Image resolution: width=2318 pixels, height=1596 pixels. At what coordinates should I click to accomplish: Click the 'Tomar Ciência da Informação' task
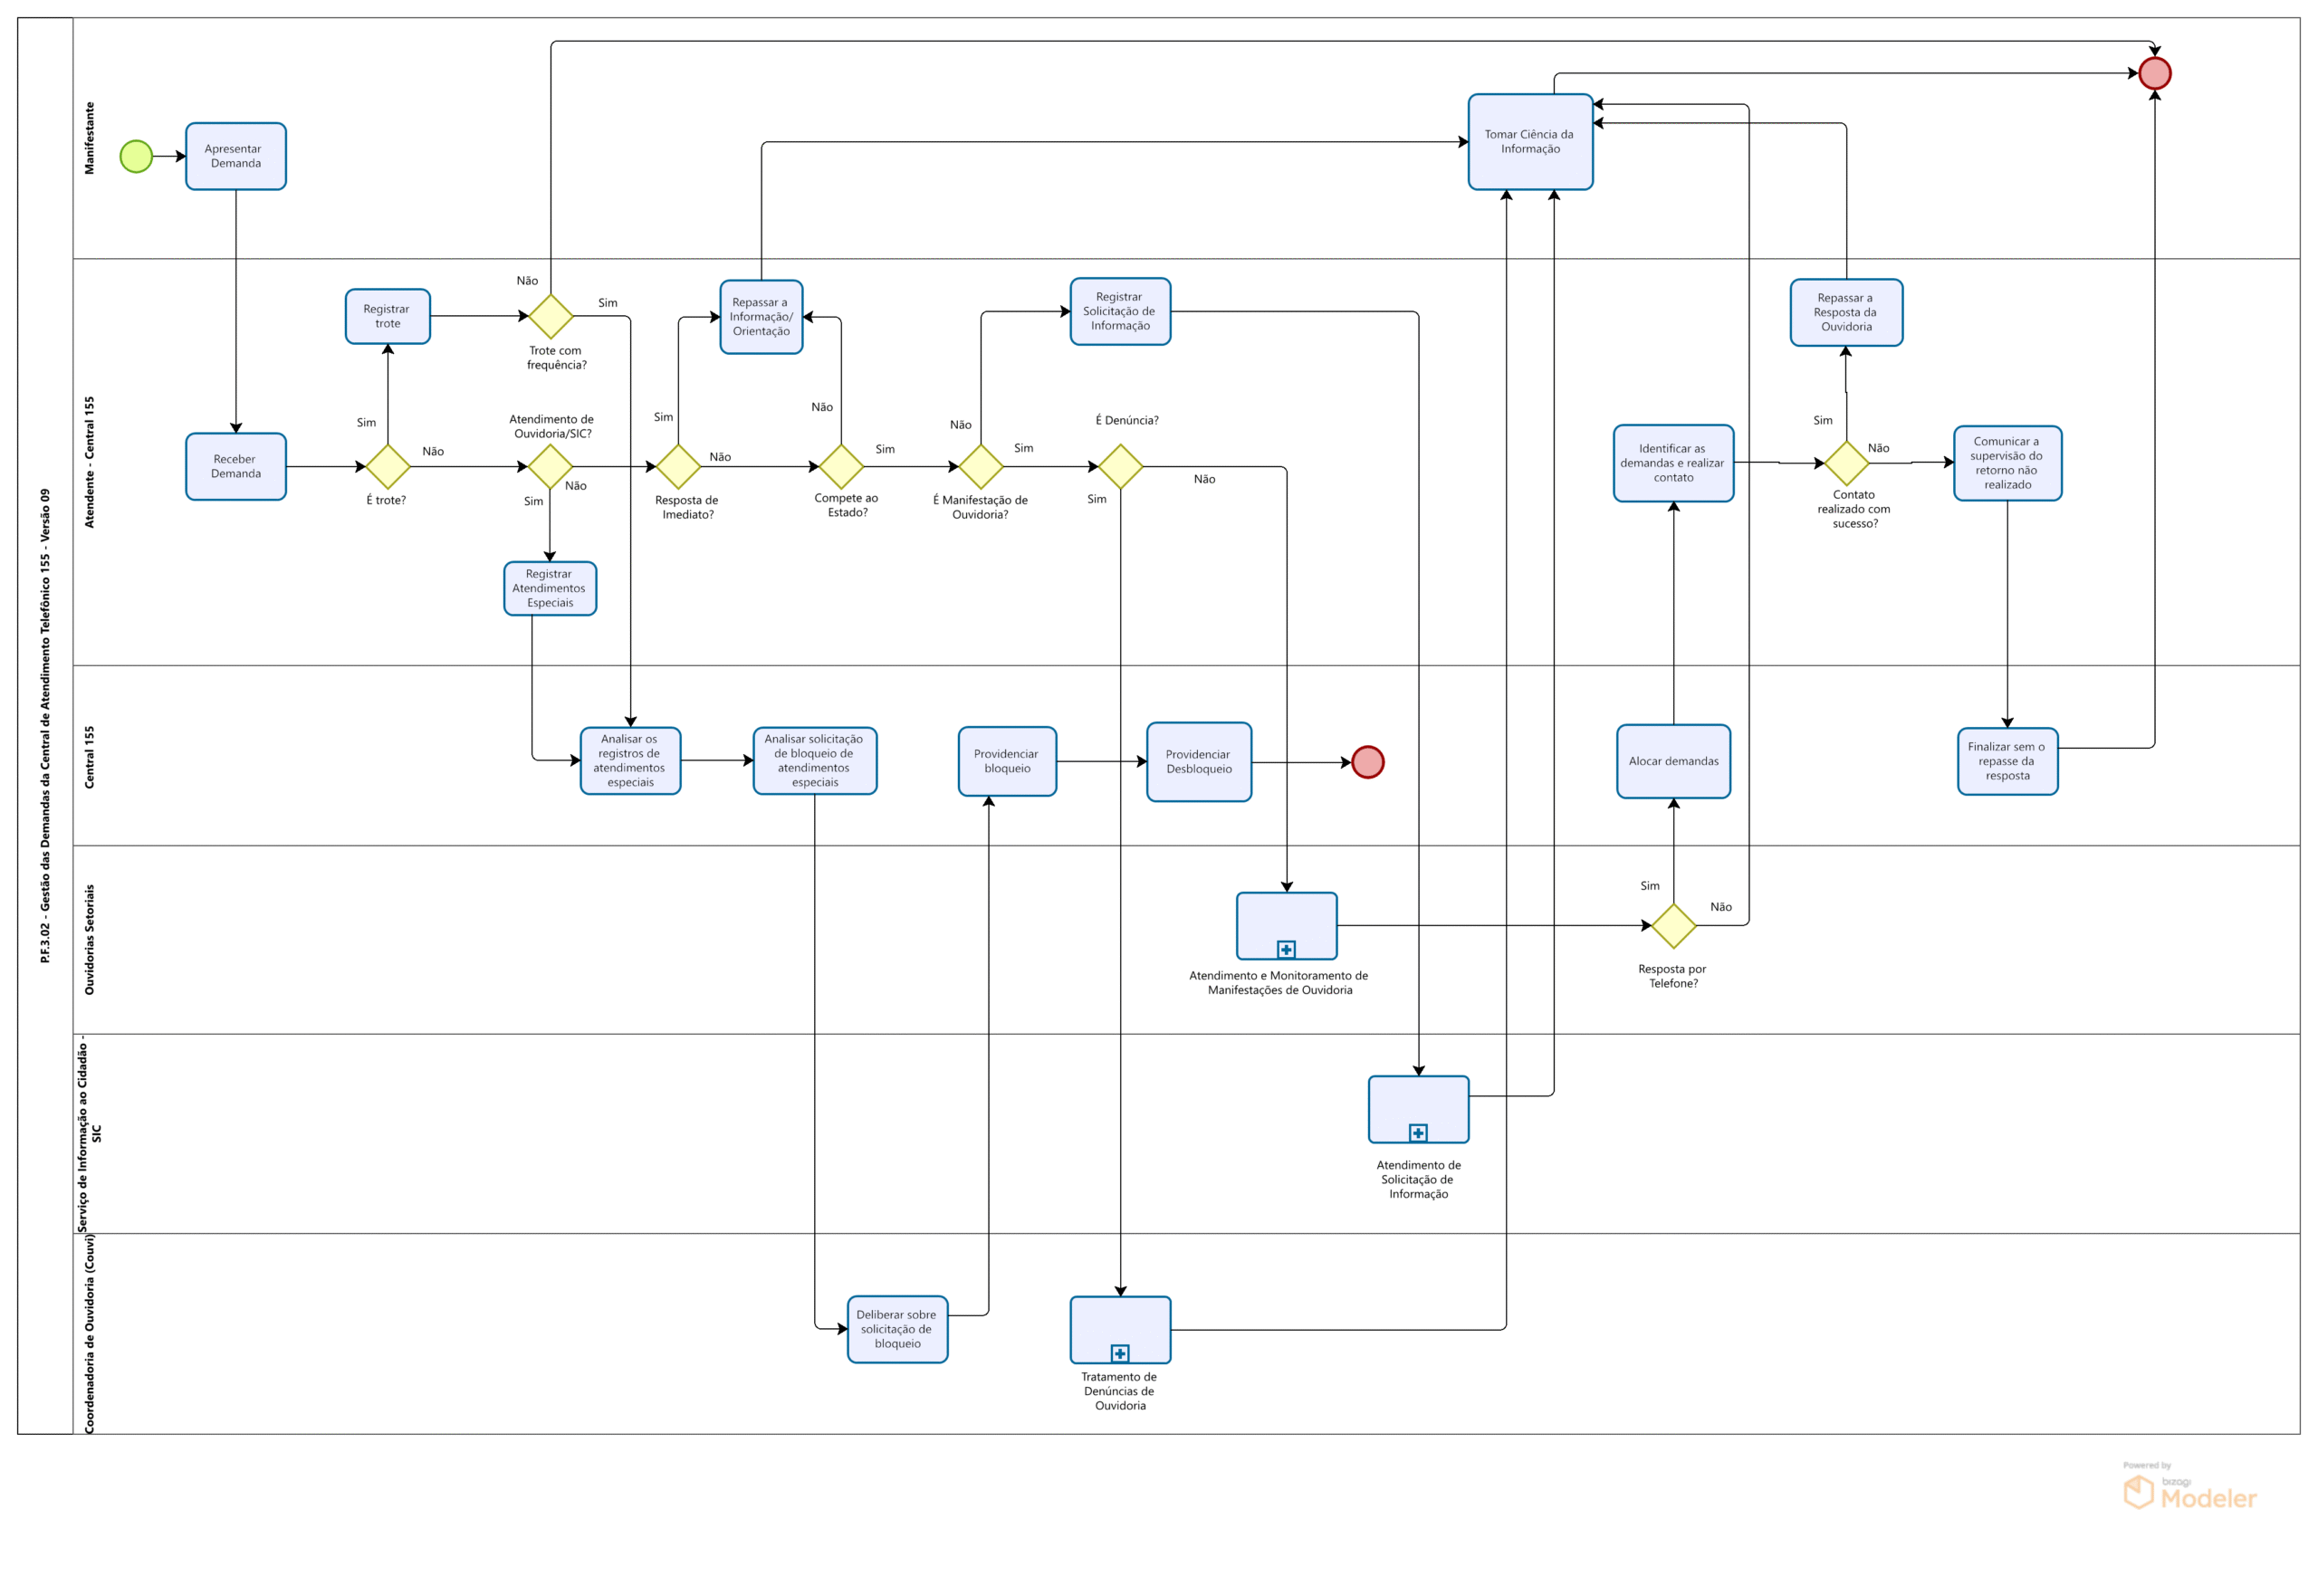click(1530, 141)
